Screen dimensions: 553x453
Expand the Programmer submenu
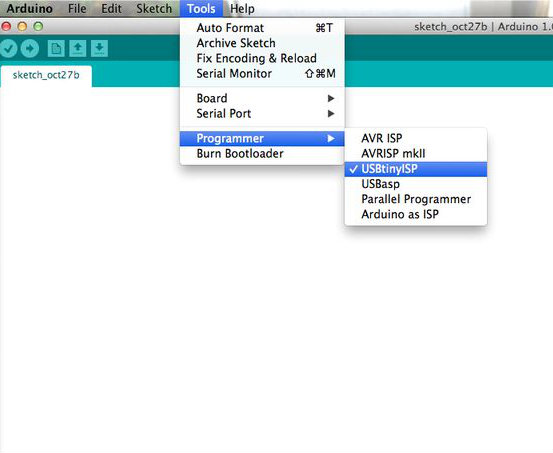click(262, 138)
